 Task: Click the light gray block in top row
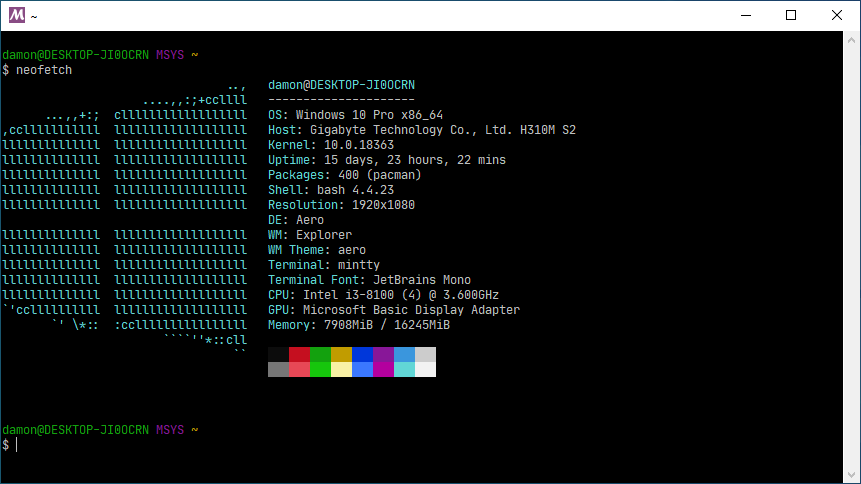click(426, 354)
